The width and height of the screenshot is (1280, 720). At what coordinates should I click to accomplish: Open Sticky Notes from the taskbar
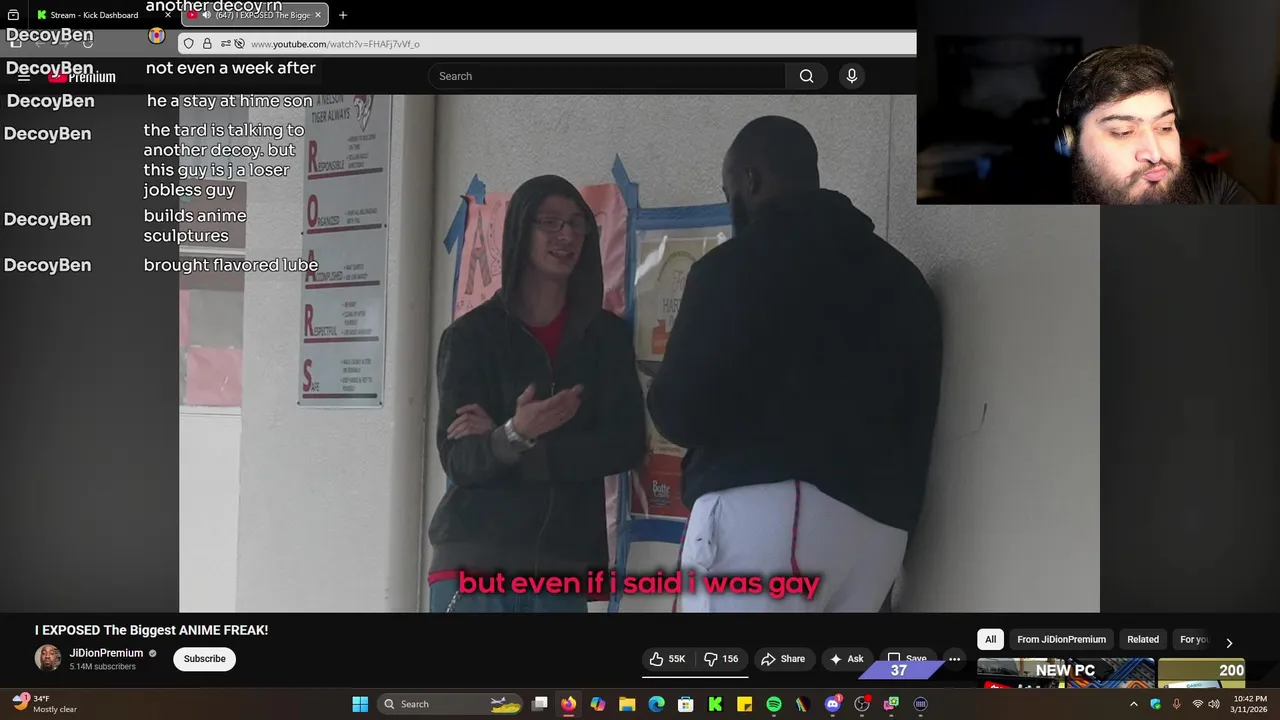tap(745, 704)
